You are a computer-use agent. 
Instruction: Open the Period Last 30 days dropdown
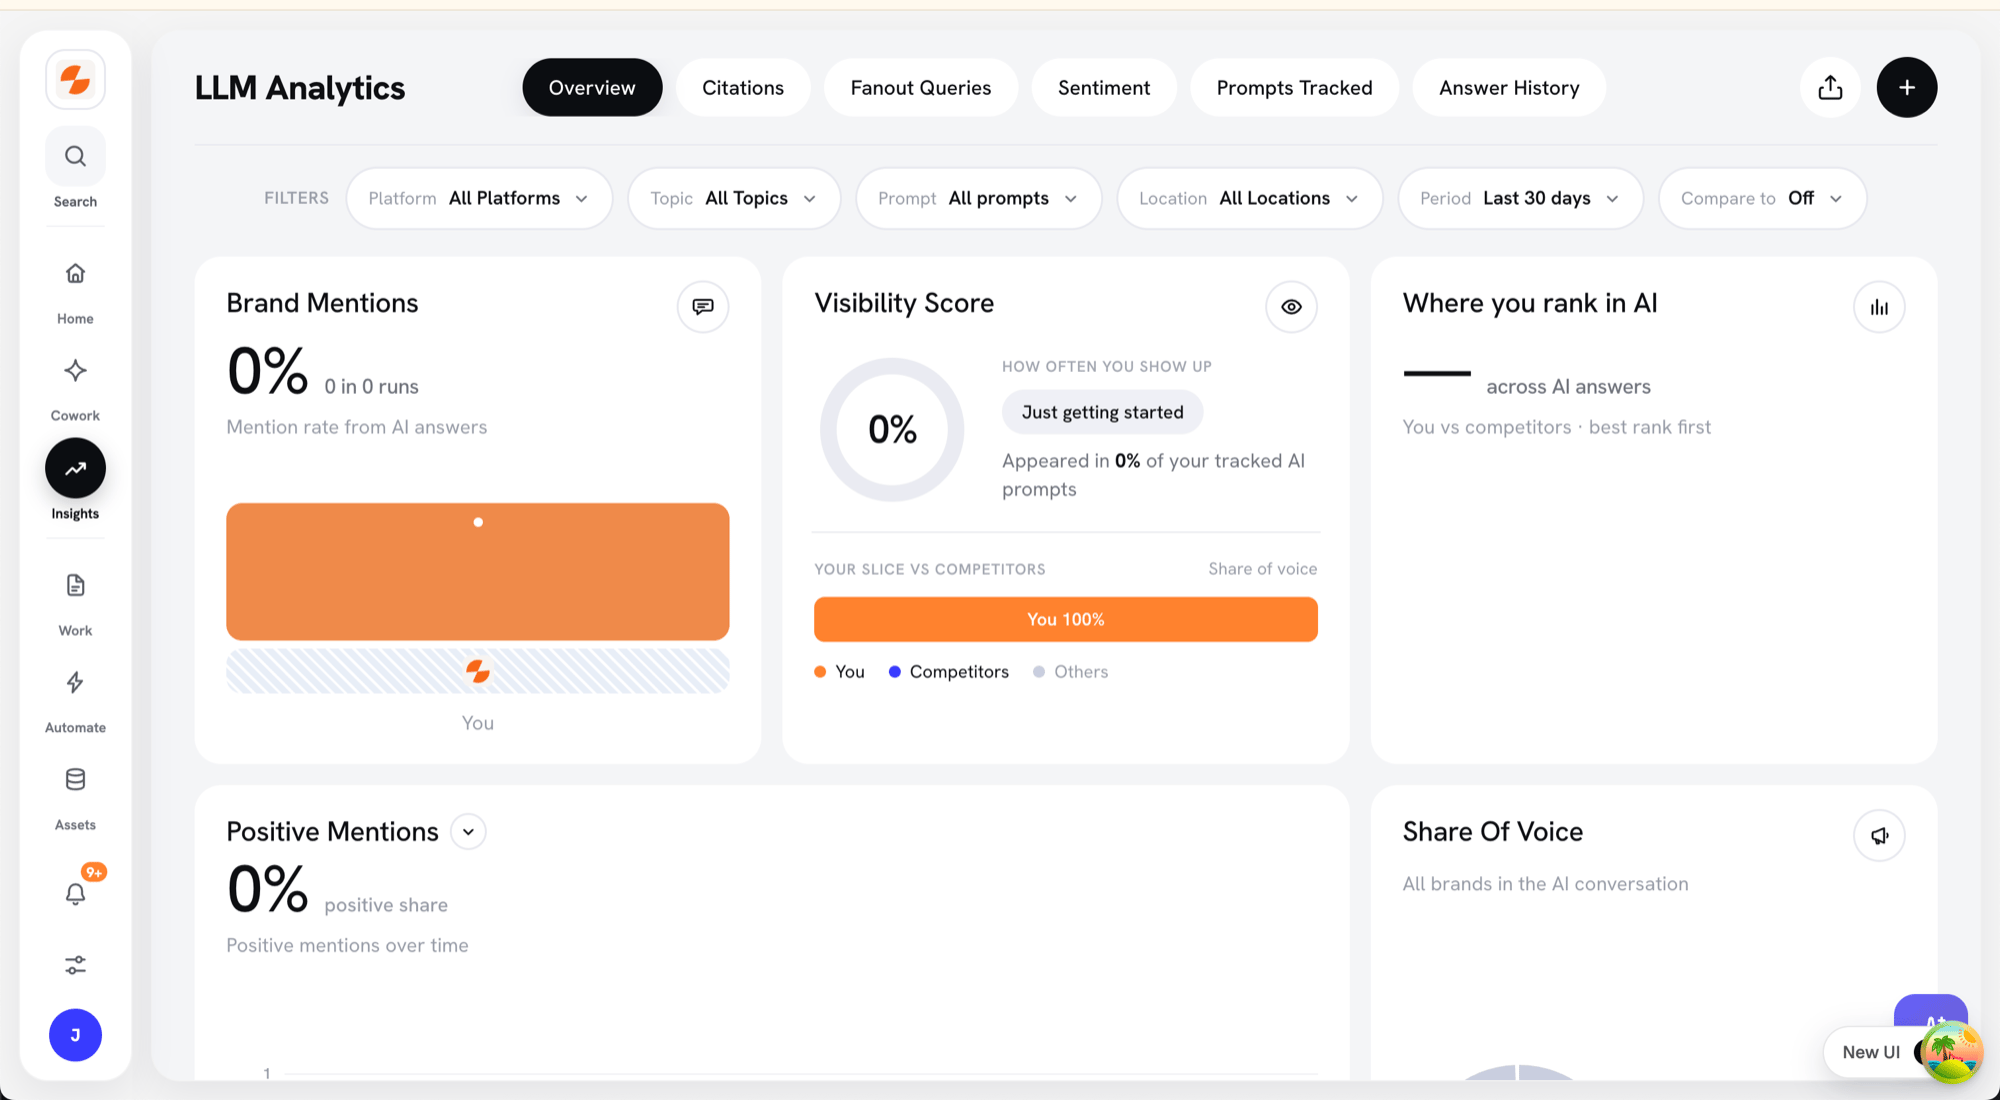[x=1520, y=198]
